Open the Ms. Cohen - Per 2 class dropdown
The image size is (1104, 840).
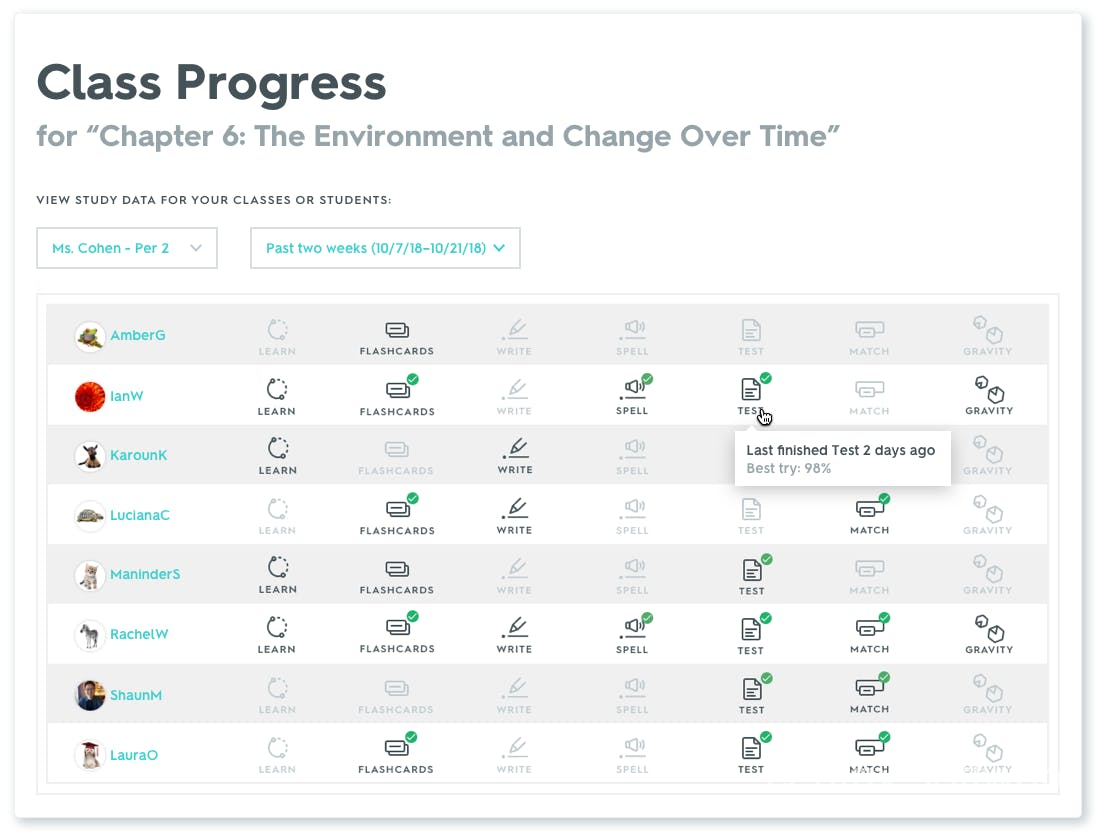[127, 248]
